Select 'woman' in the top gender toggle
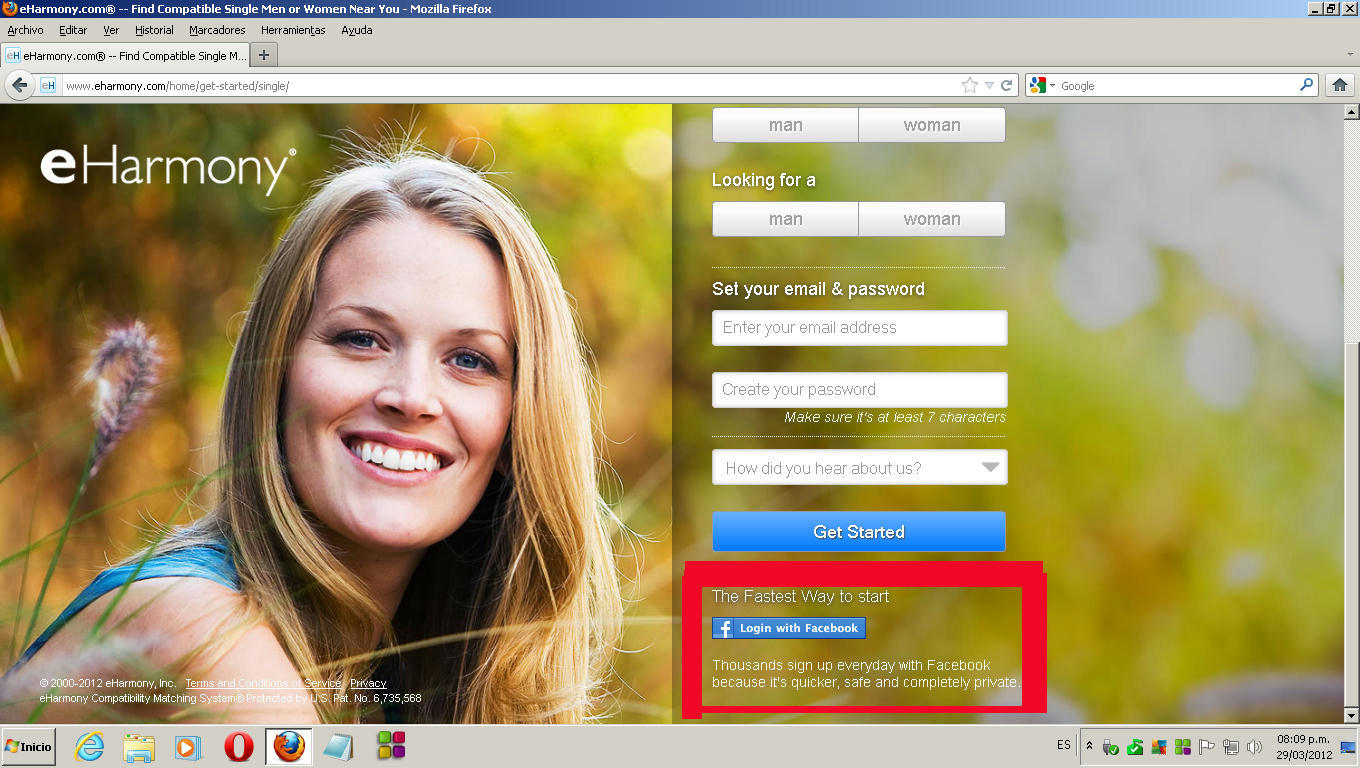 point(932,125)
